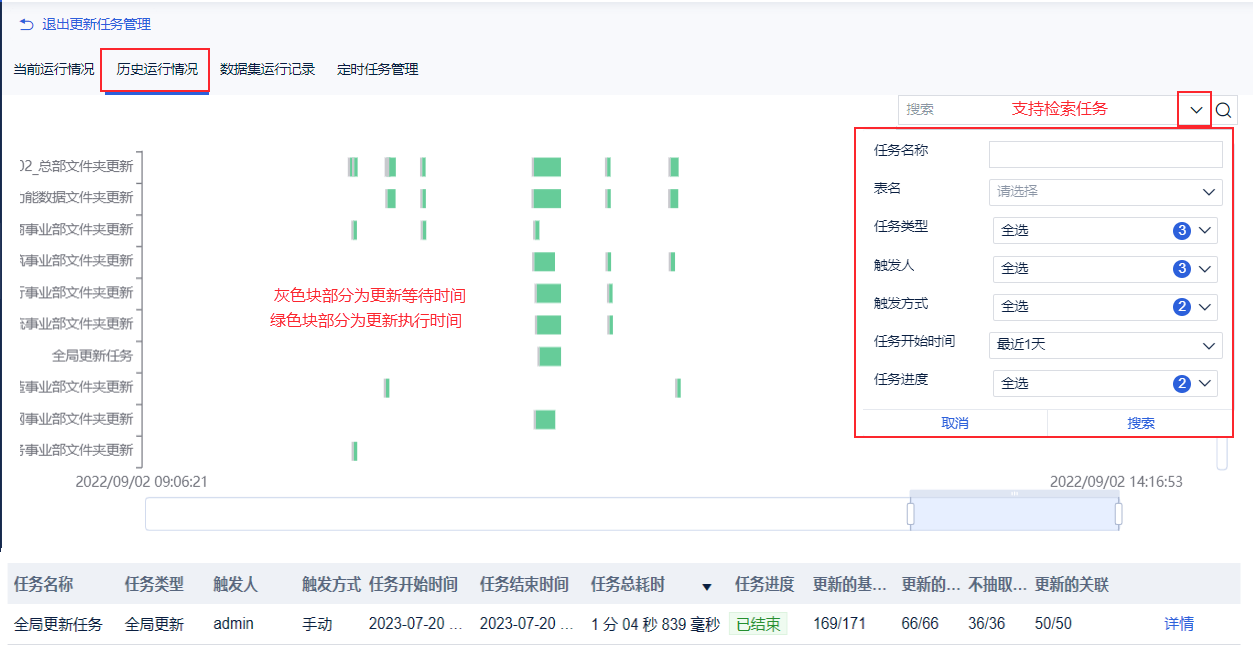Image resolution: width=1257 pixels, height=649 pixels.
Task: Open the 任务类型 全选 dropdown
Action: pos(1105,231)
